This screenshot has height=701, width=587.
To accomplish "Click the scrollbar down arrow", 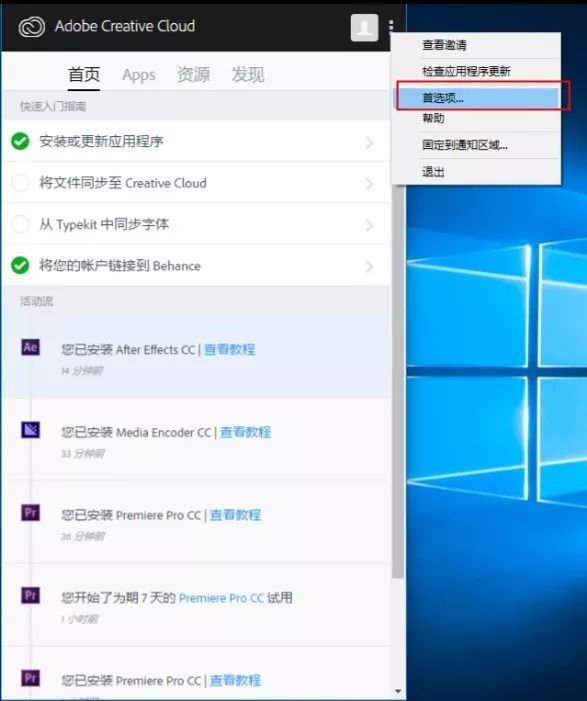I will click(x=398, y=692).
